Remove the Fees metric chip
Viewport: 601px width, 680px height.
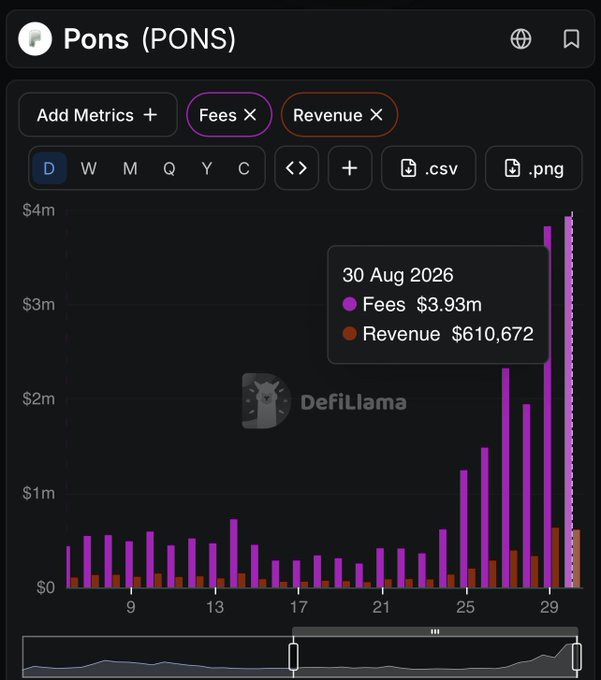[x=250, y=115]
